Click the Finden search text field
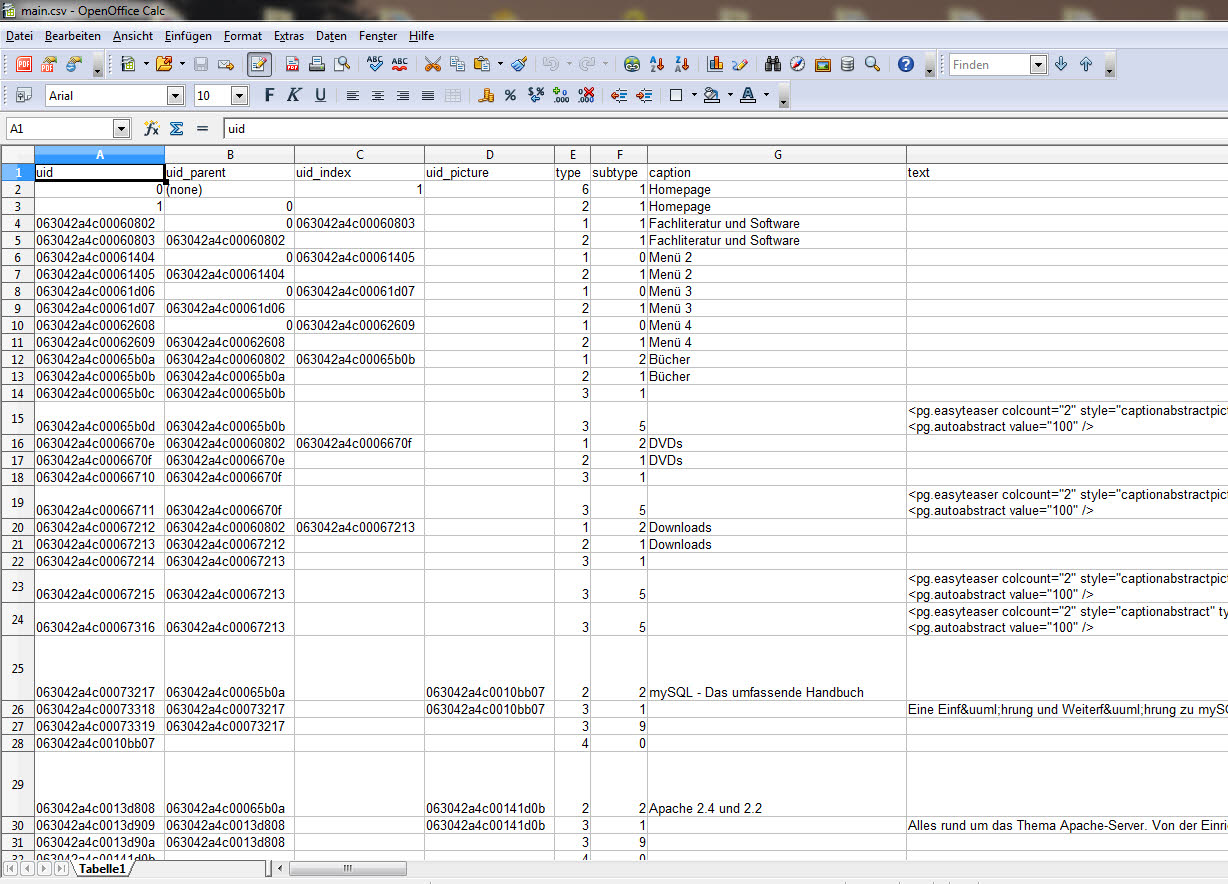1228x884 pixels. coord(989,64)
